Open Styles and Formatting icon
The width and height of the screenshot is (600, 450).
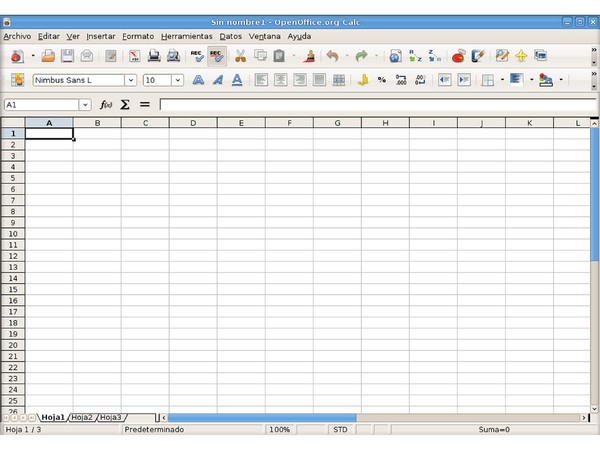click(x=17, y=80)
